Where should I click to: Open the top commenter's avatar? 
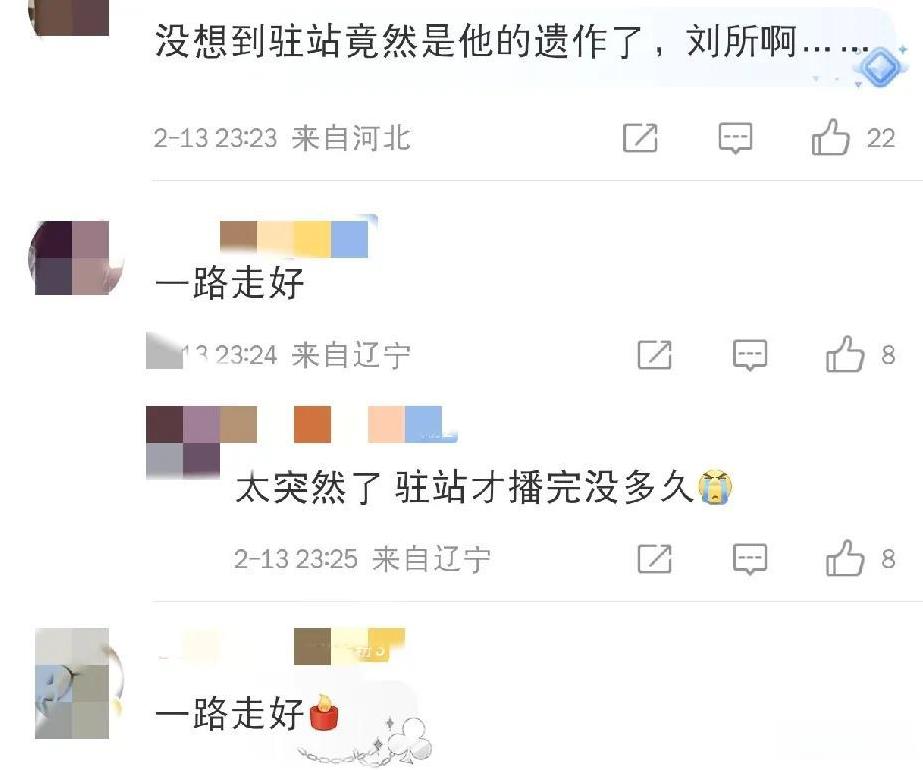(x=69, y=18)
